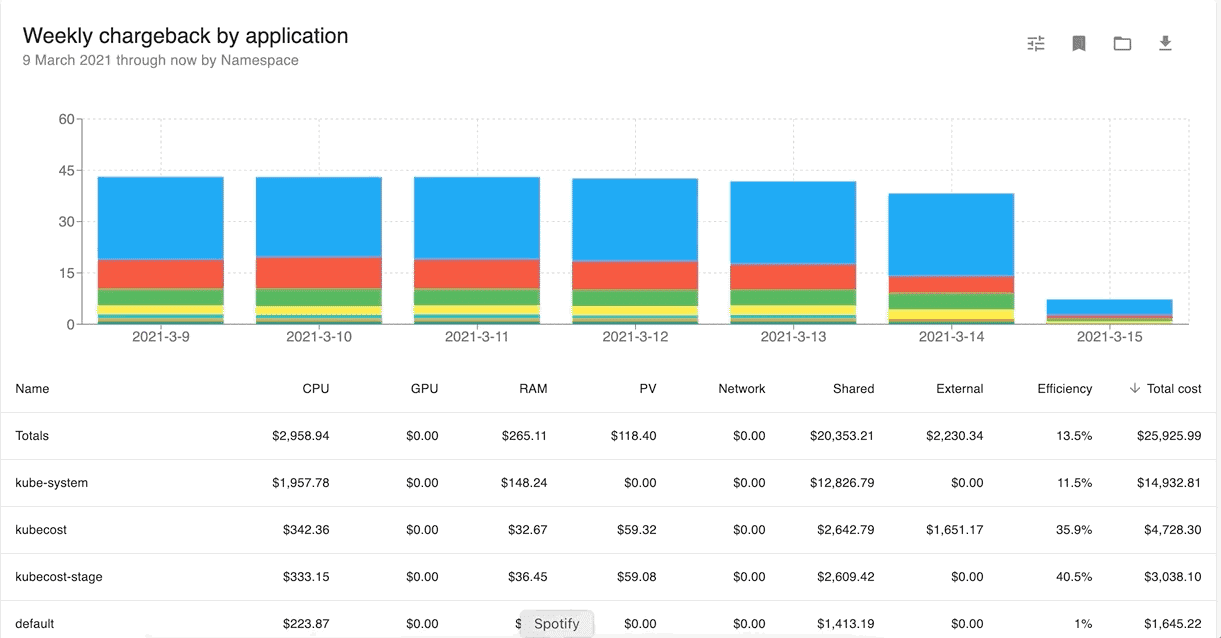Click the Weekly chargeback by application title

click(185, 35)
